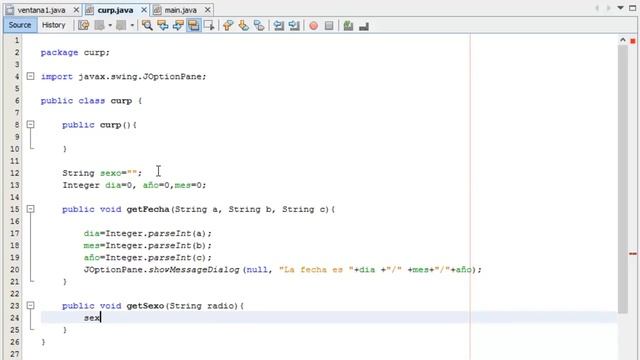
Task: Toggle Highlight Search in the toolbar
Action: (193, 26)
